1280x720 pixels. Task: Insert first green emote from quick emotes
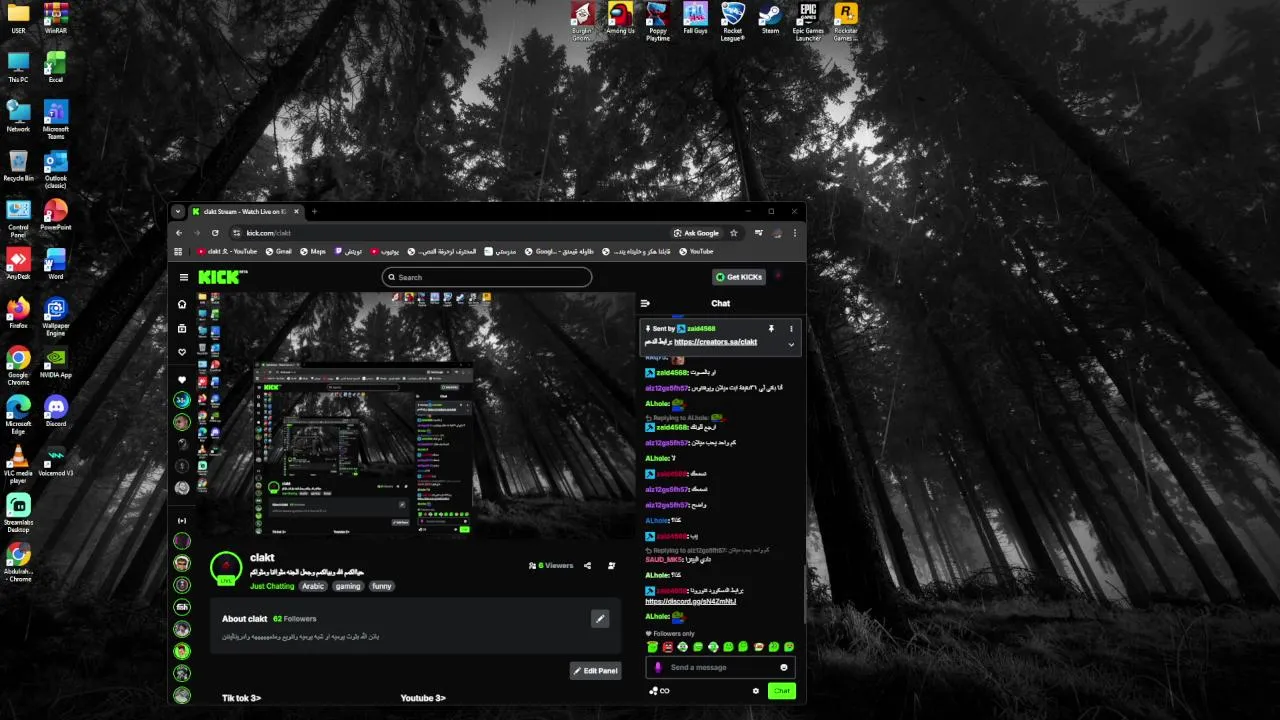[652, 647]
